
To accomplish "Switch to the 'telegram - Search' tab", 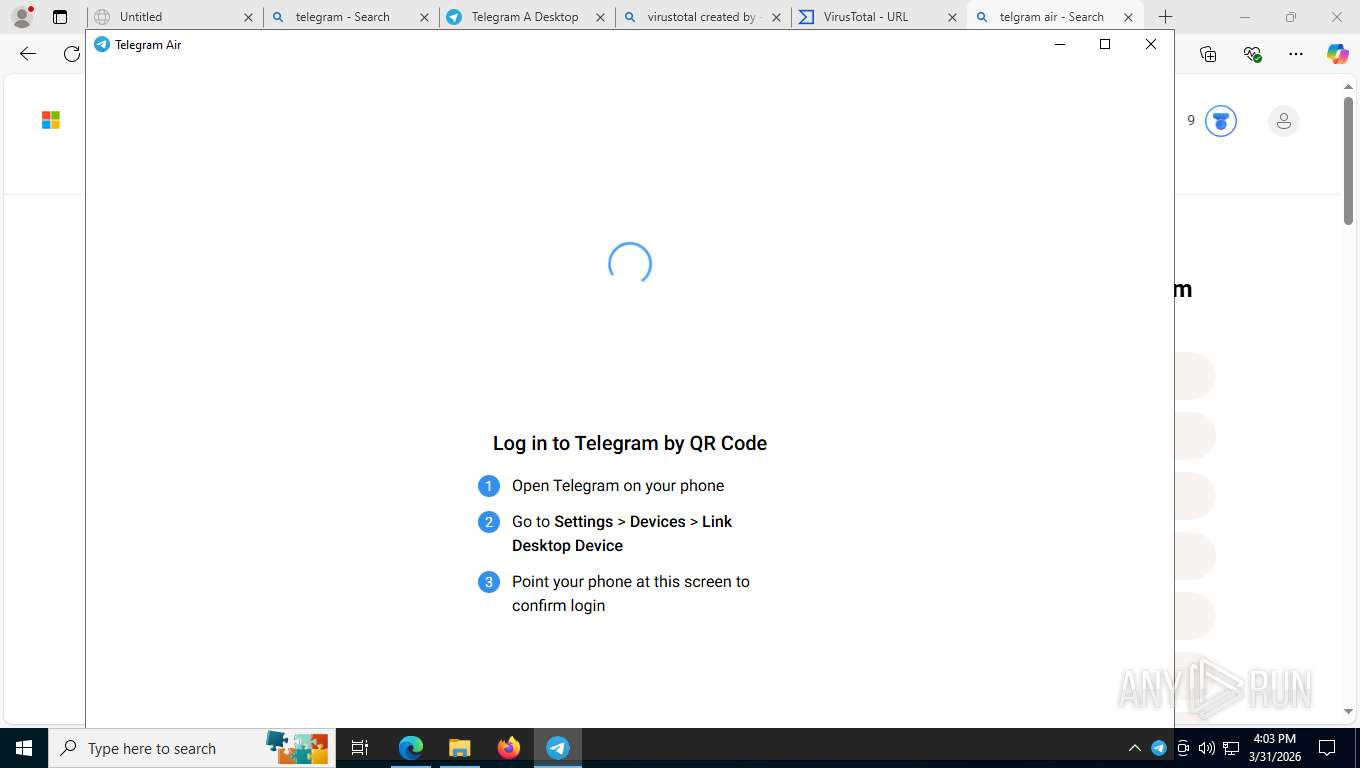I will 351,17.
